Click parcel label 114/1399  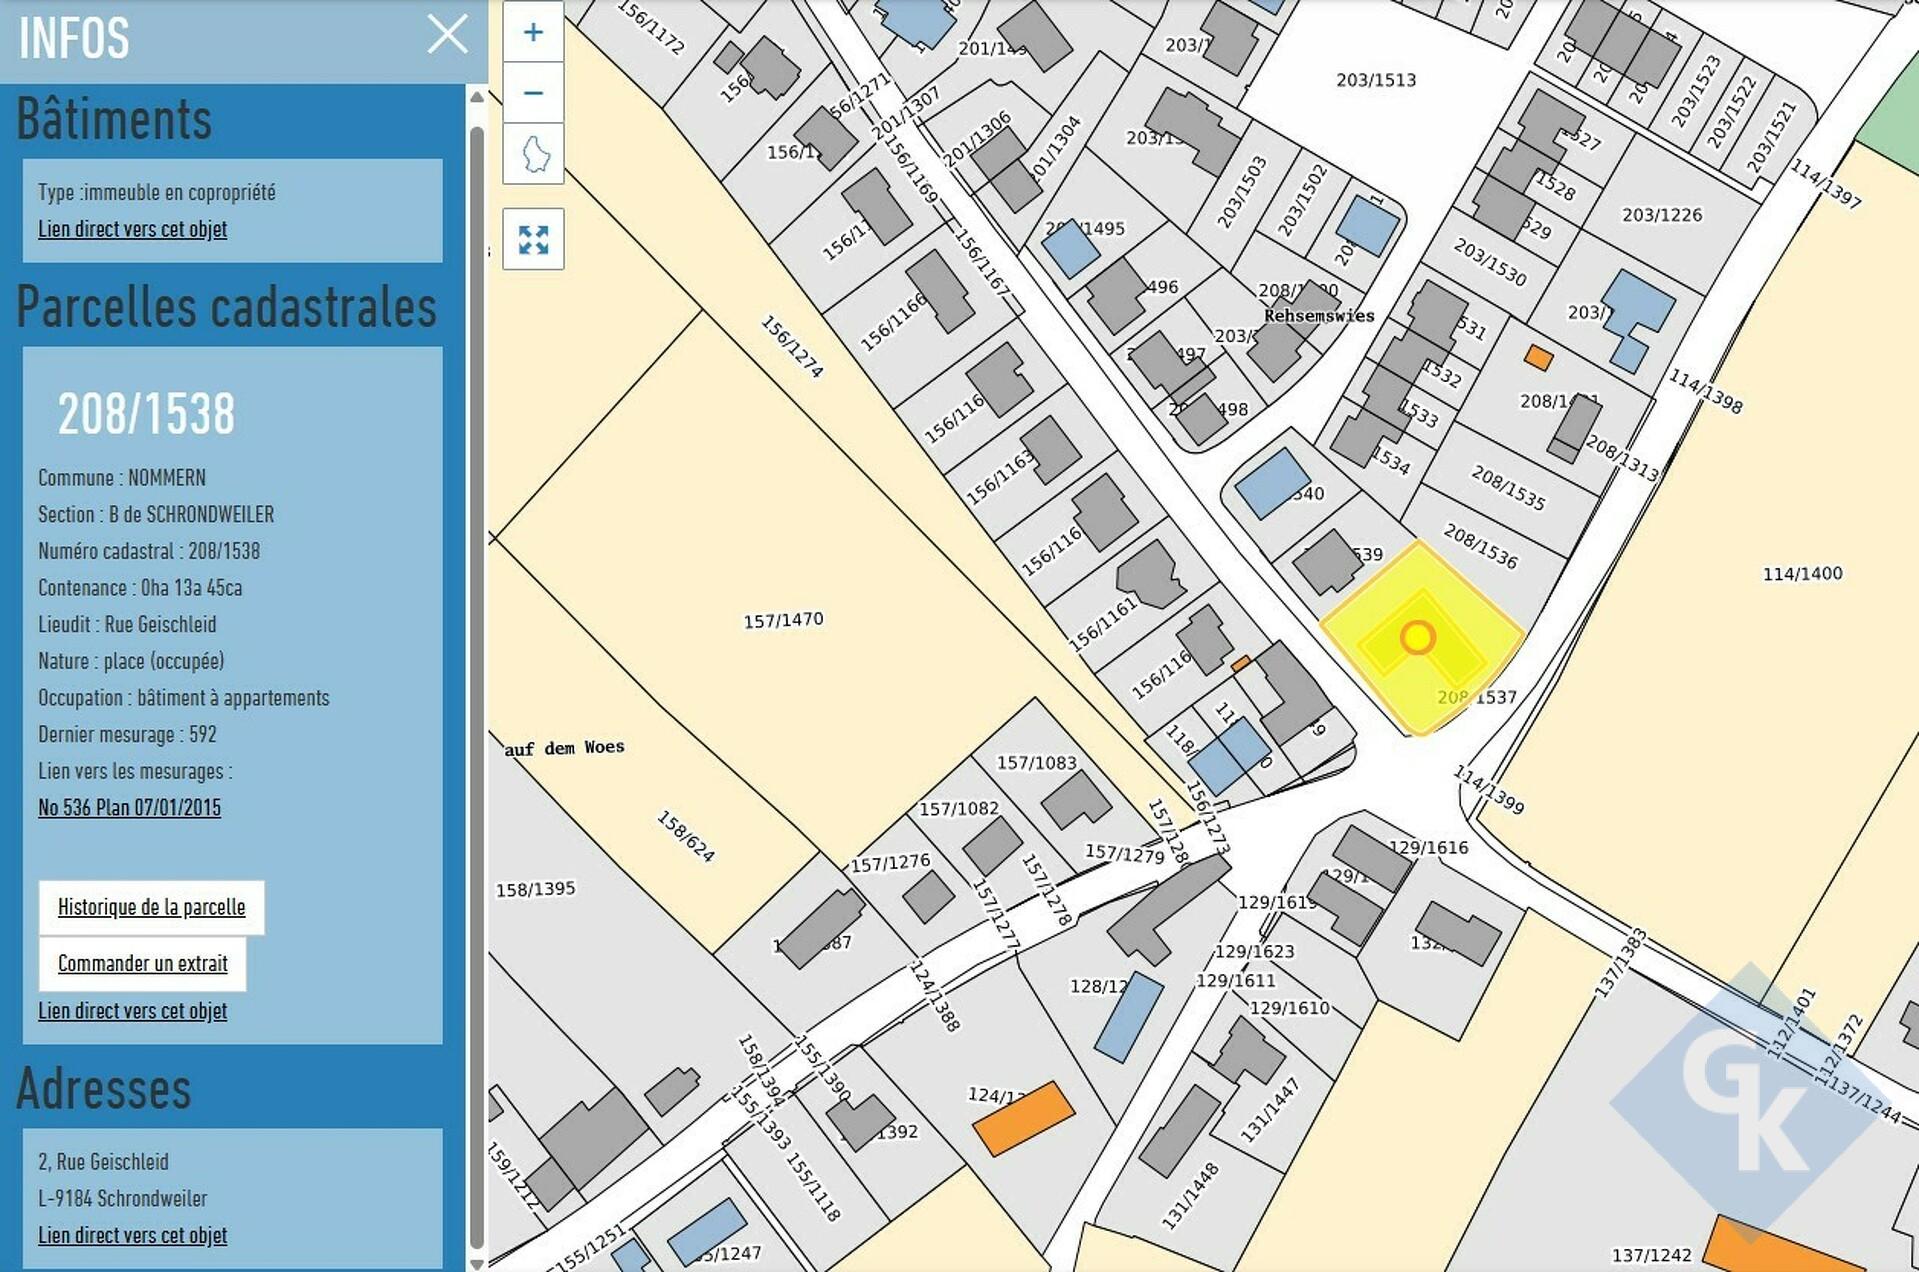click(x=1488, y=789)
